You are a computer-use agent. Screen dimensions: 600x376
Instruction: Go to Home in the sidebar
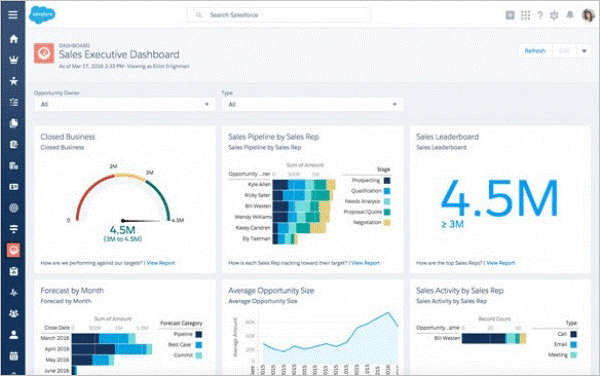pos(13,39)
